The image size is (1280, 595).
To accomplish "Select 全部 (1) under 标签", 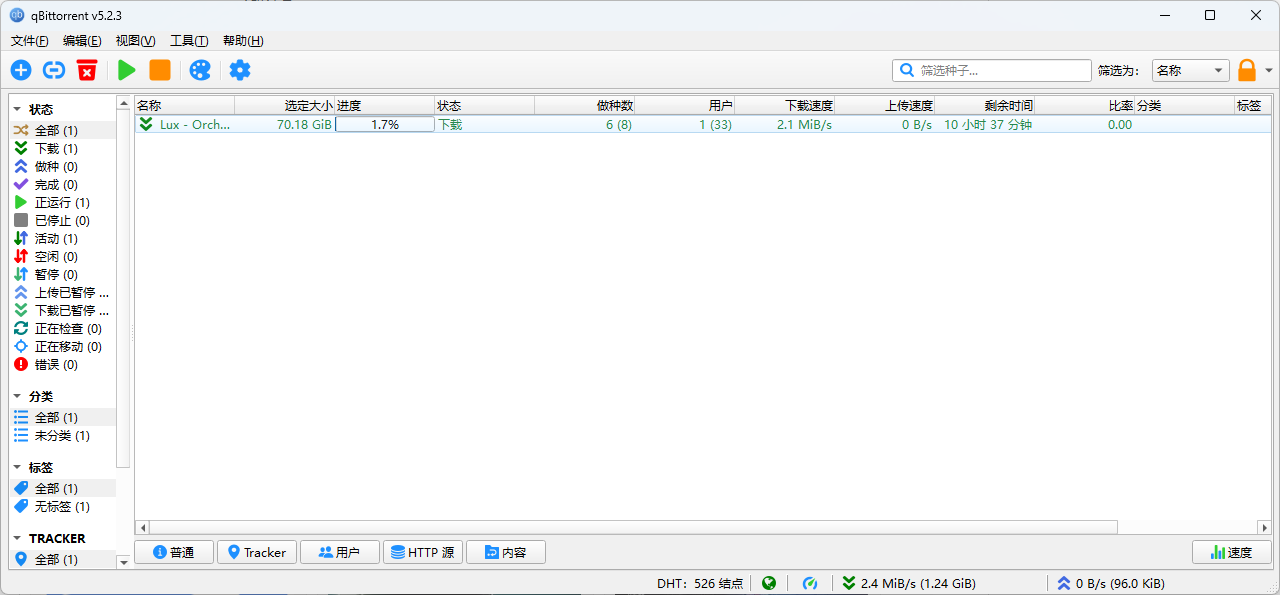I will pos(63,488).
